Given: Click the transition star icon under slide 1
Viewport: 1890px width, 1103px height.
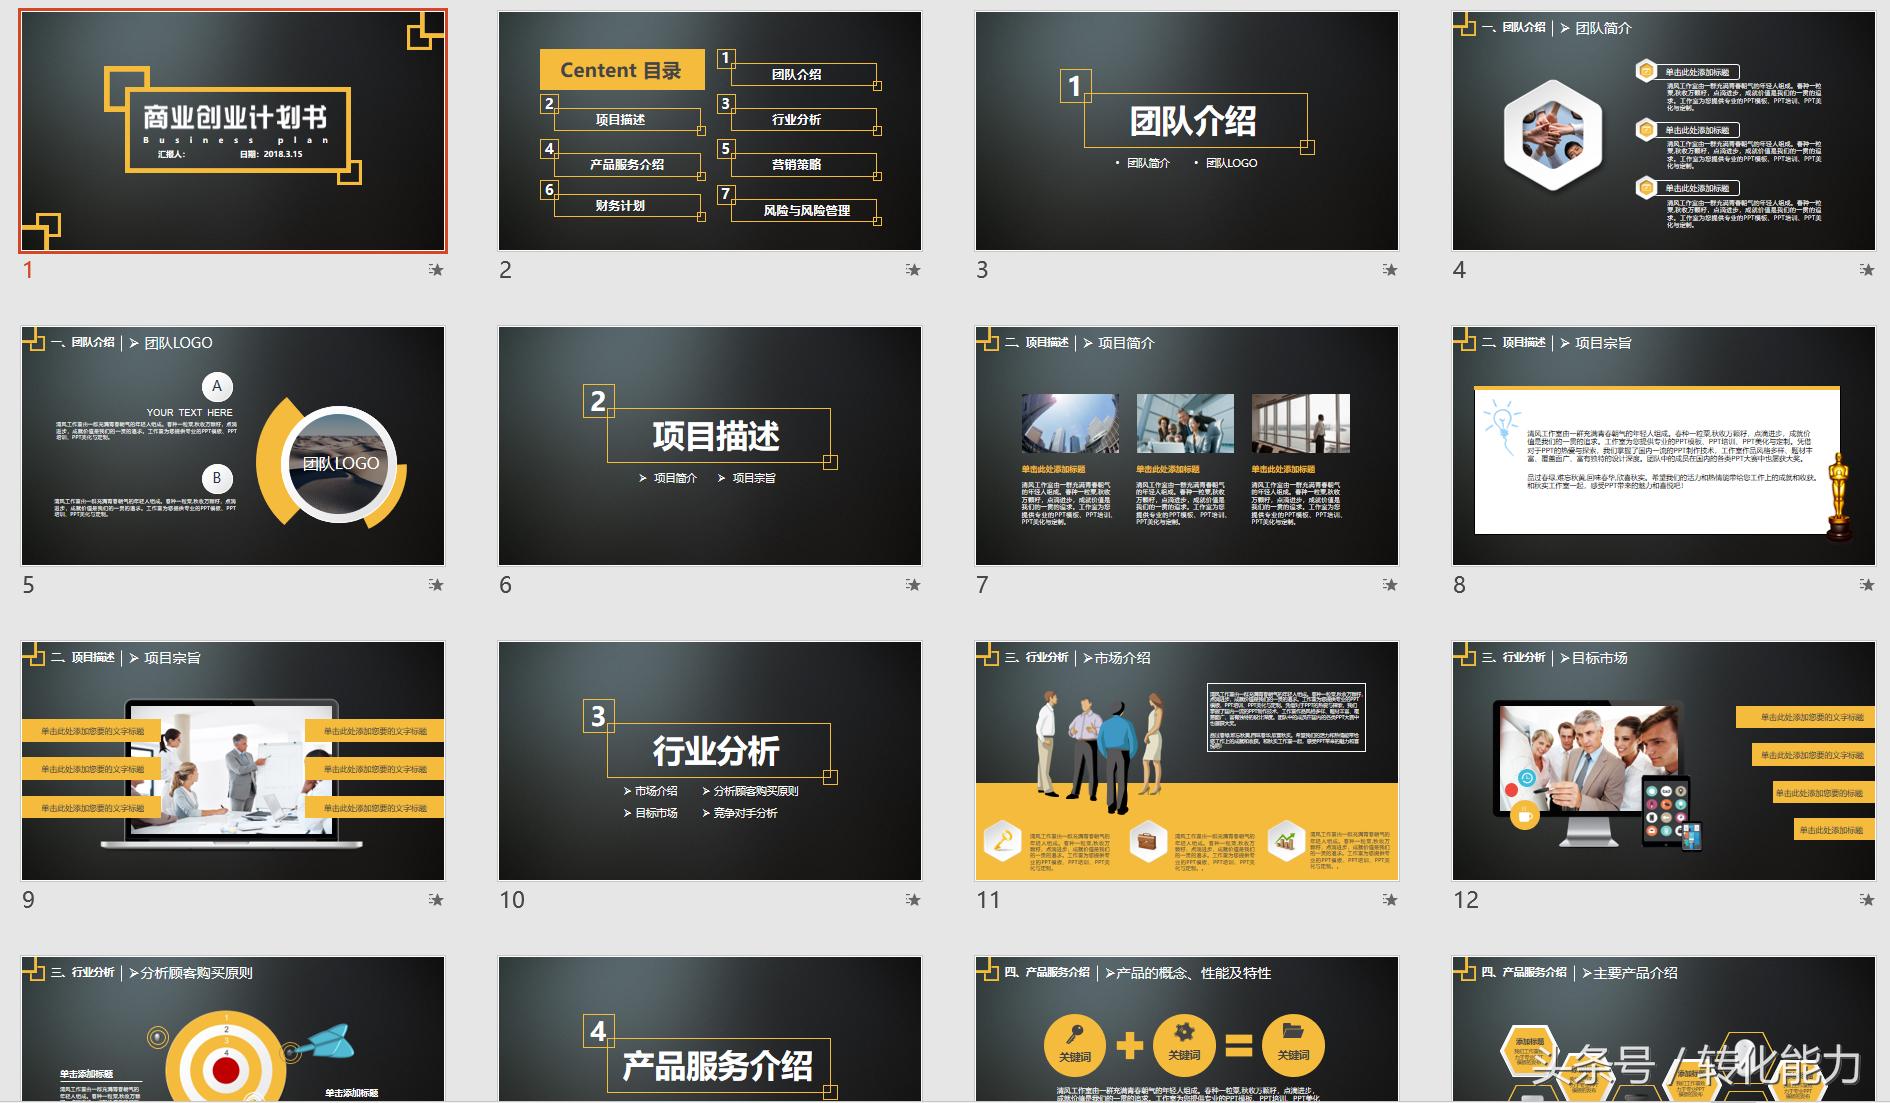Looking at the screenshot, I should coord(436,269).
